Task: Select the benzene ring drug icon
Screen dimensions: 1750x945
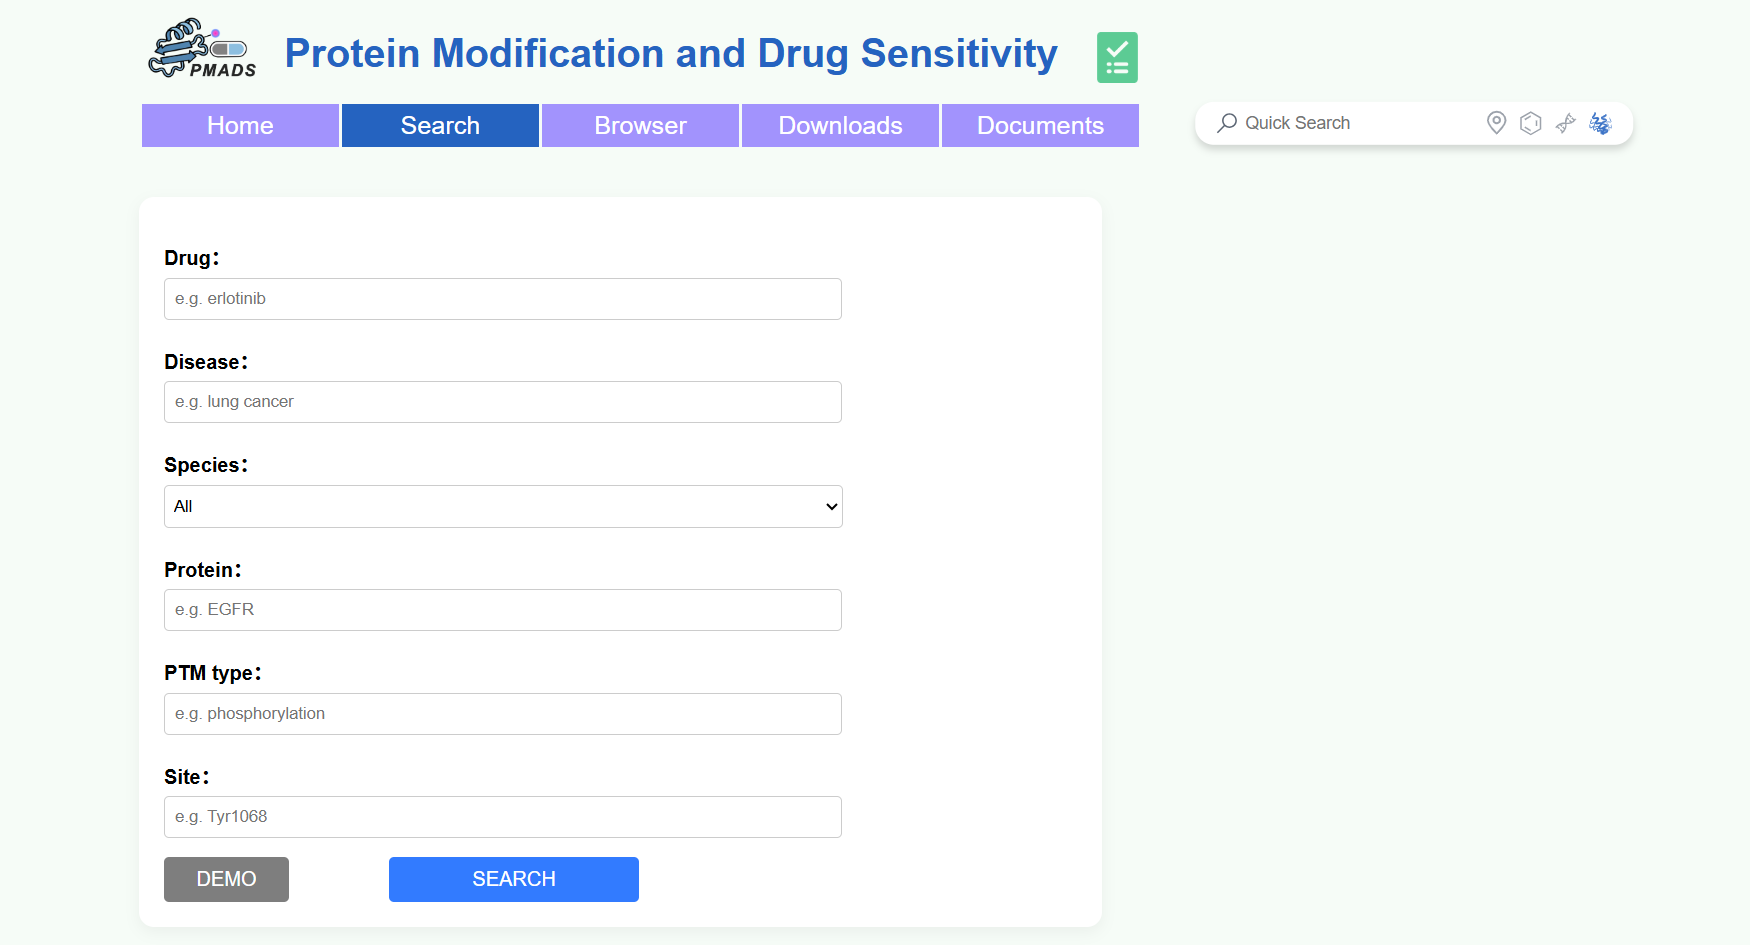Action: [x=1530, y=123]
